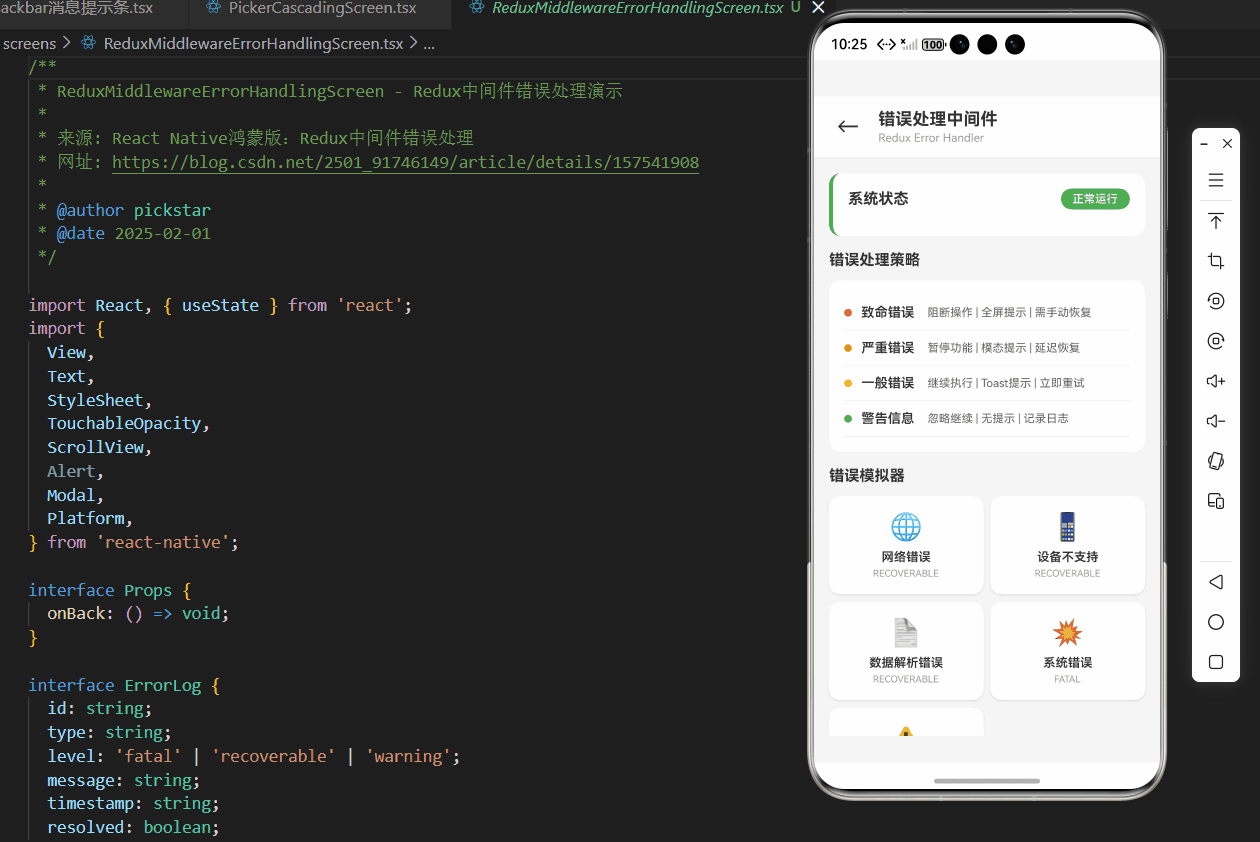Click the React icon on PickerCascadingScreen.tsx tab
The height and width of the screenshot is (842, 1260).
(x=213, y=8)
